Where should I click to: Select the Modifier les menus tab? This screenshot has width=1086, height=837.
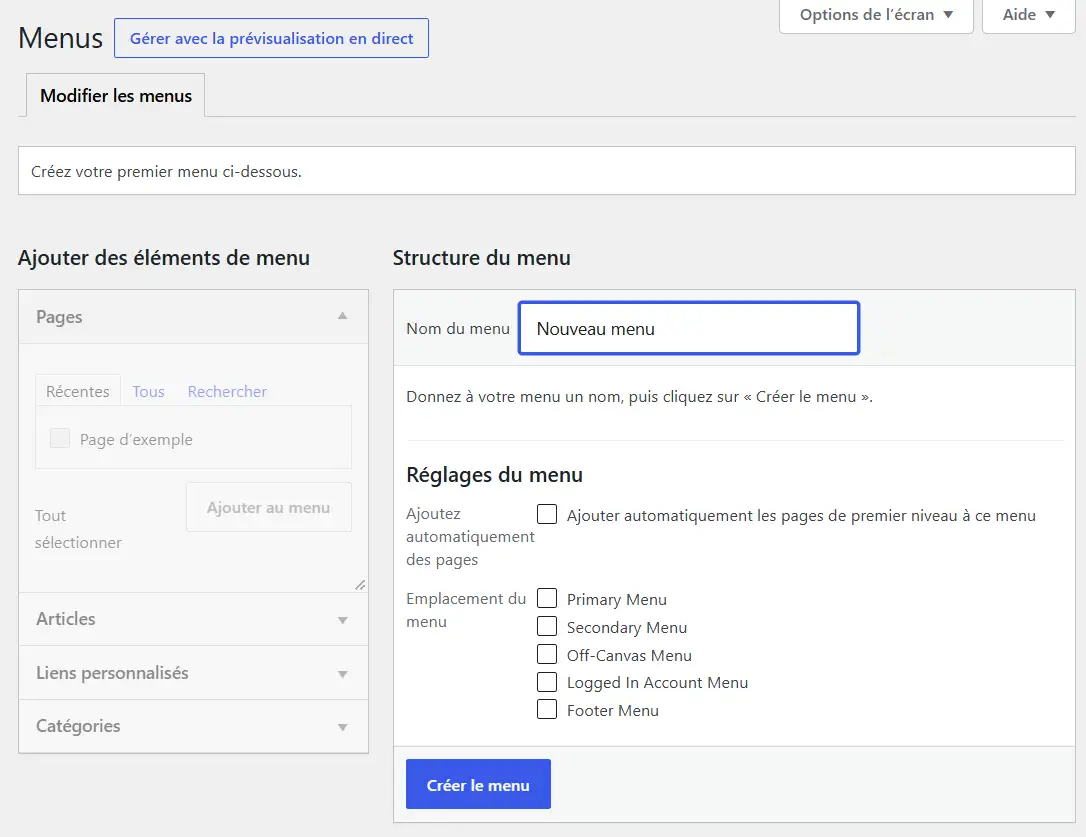(116, 96)
